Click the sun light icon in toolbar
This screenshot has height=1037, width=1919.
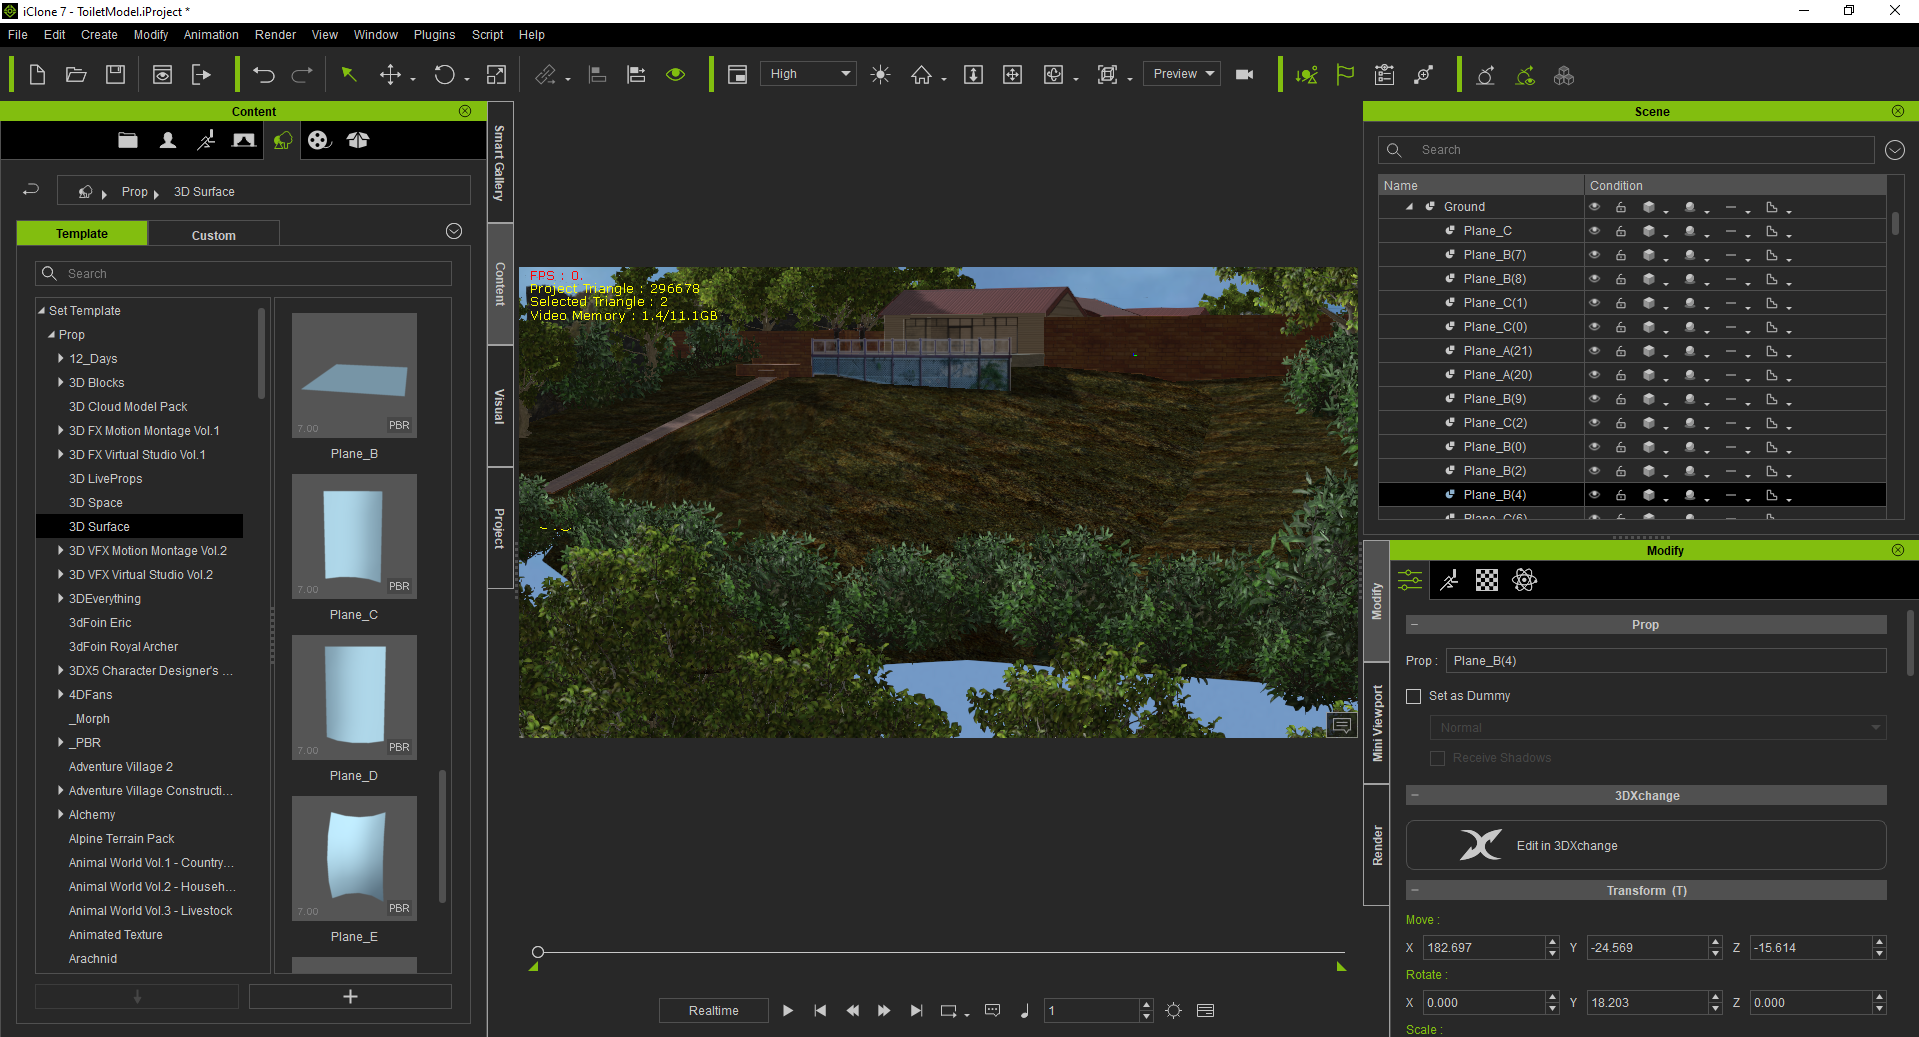tap(880, 75)
